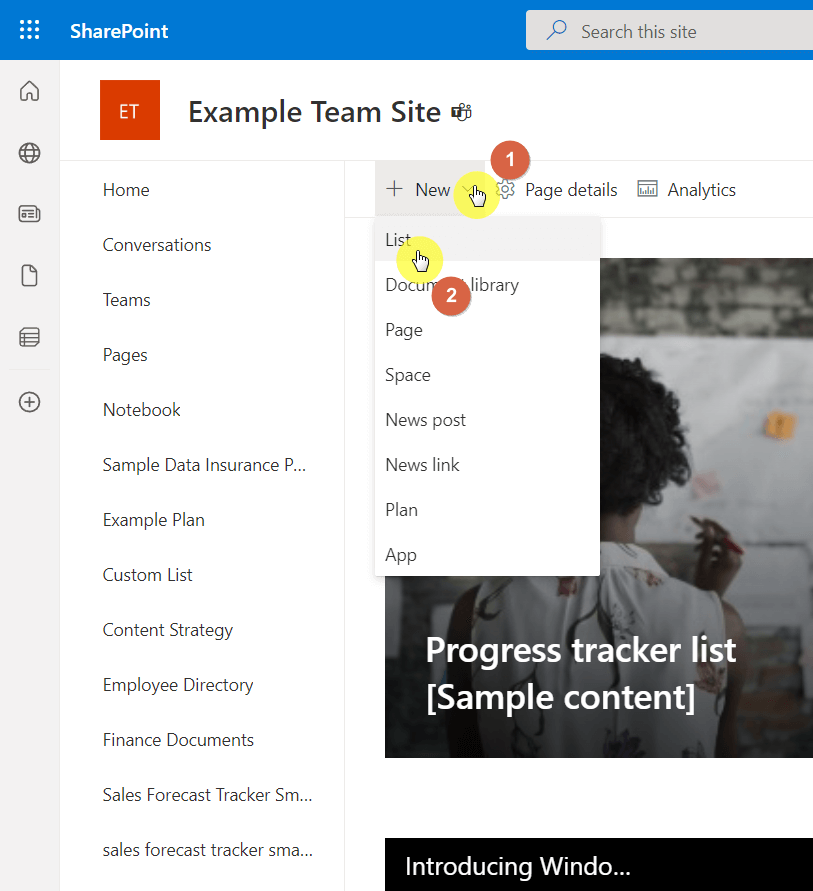Click the SharePoint brand link
This screenshot has height=891, width=813.
pyautogui.click(x=119, y=31)
